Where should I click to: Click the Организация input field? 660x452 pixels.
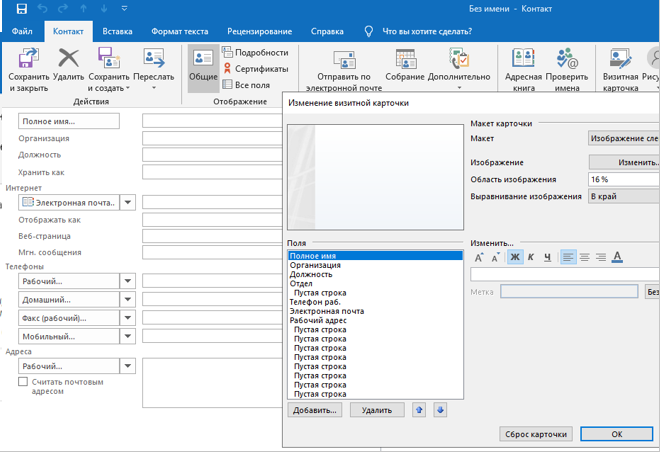[x=212, y=138]
